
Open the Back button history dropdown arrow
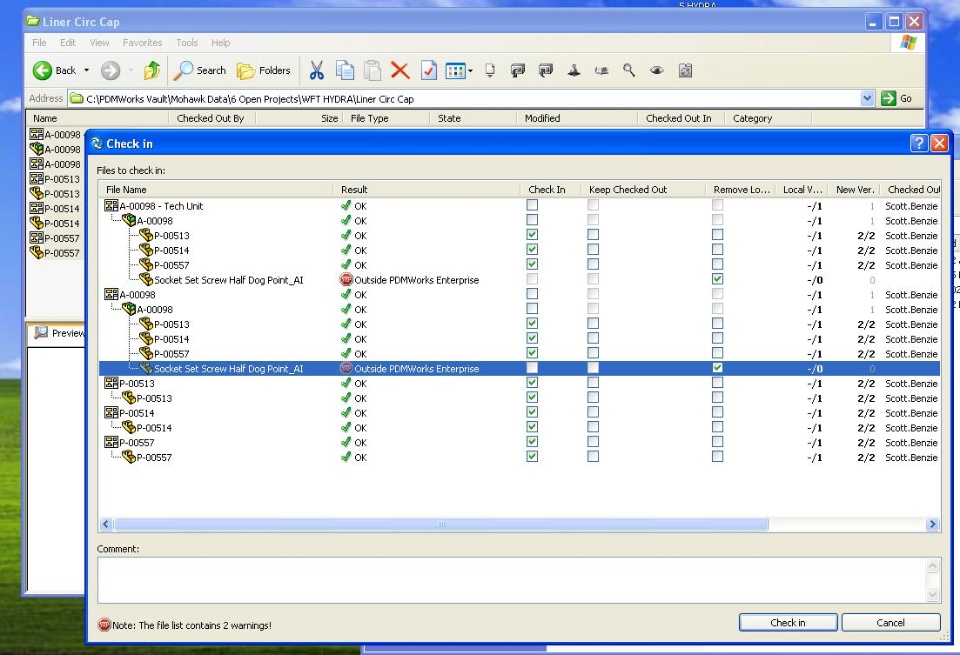(x=86, y=70)
